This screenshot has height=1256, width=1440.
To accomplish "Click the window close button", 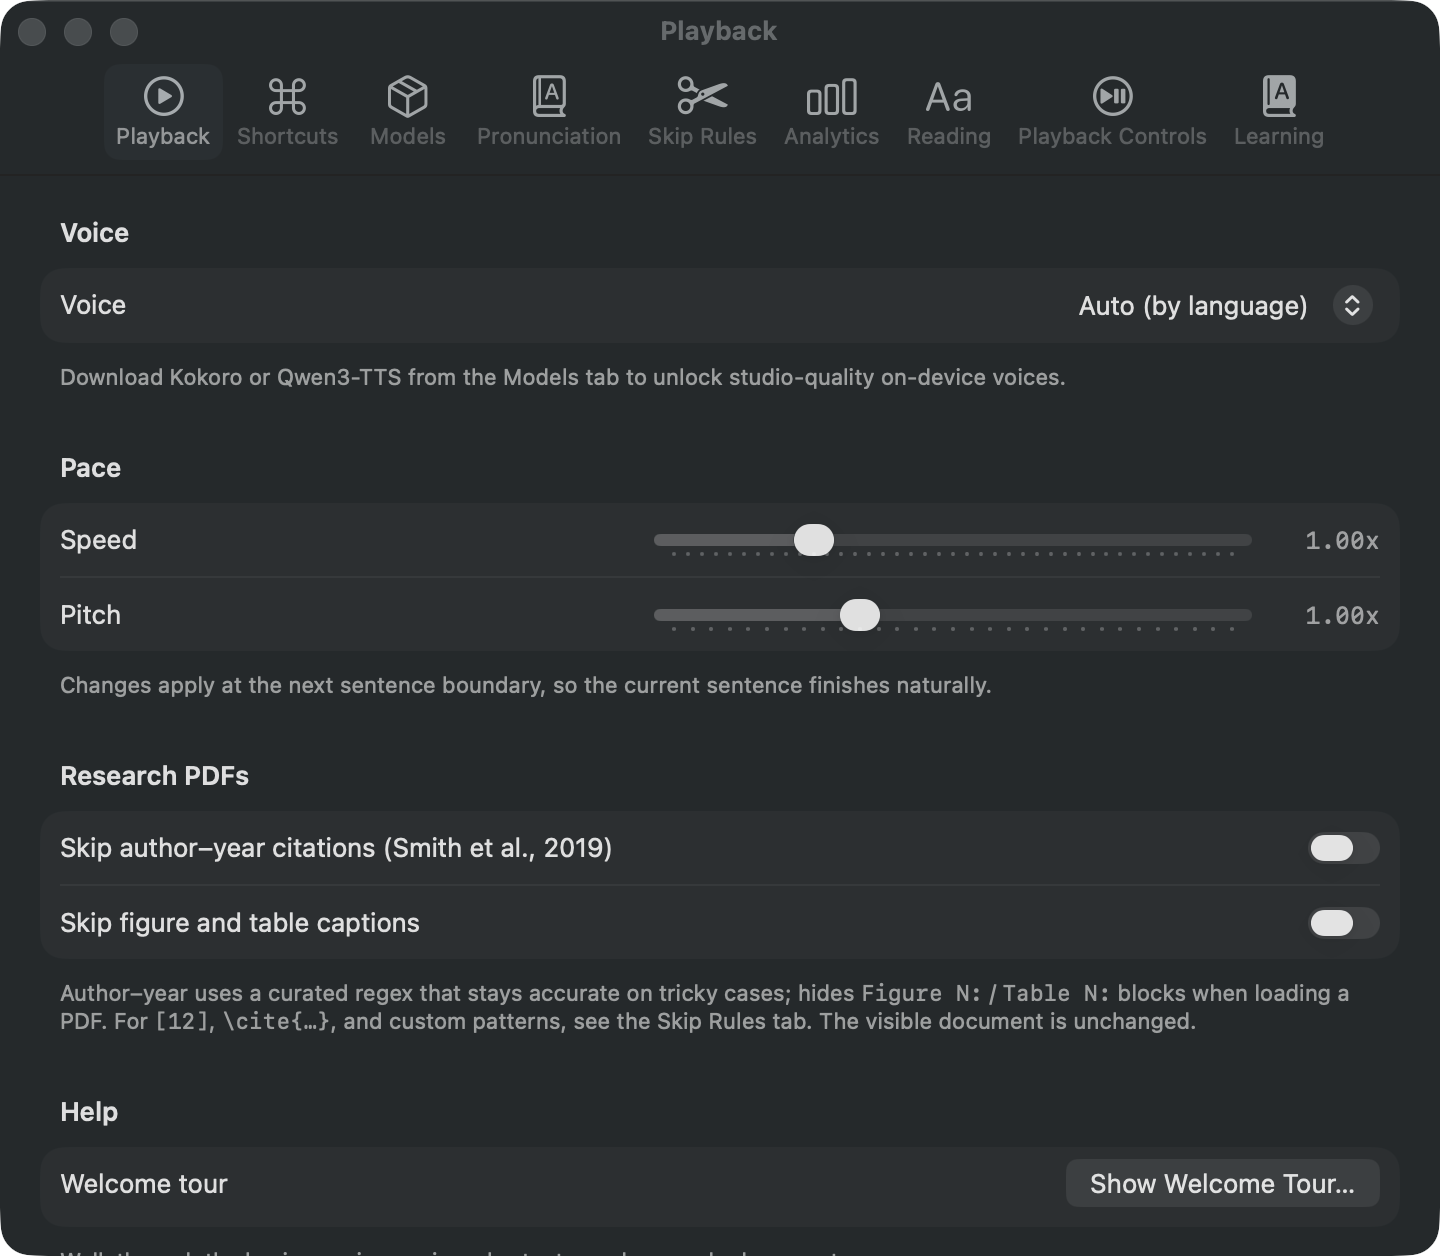I will click(x=32, y=32).
